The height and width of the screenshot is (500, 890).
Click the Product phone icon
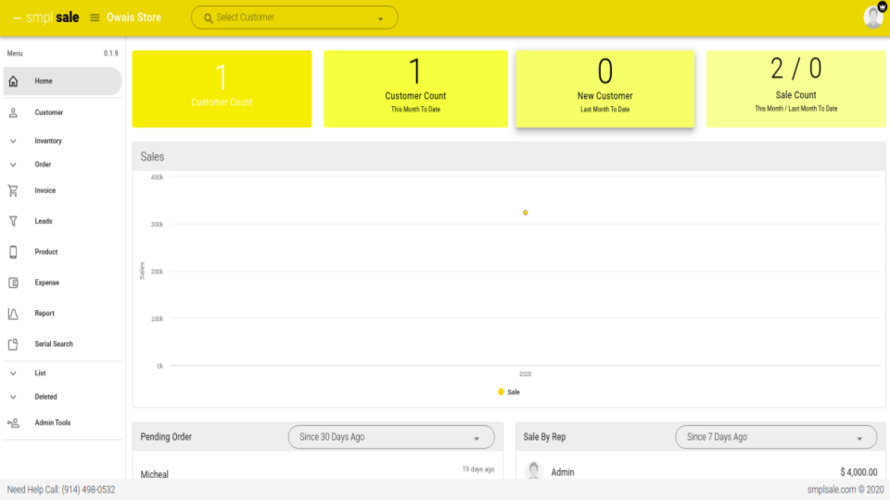(x=13, y=252)
